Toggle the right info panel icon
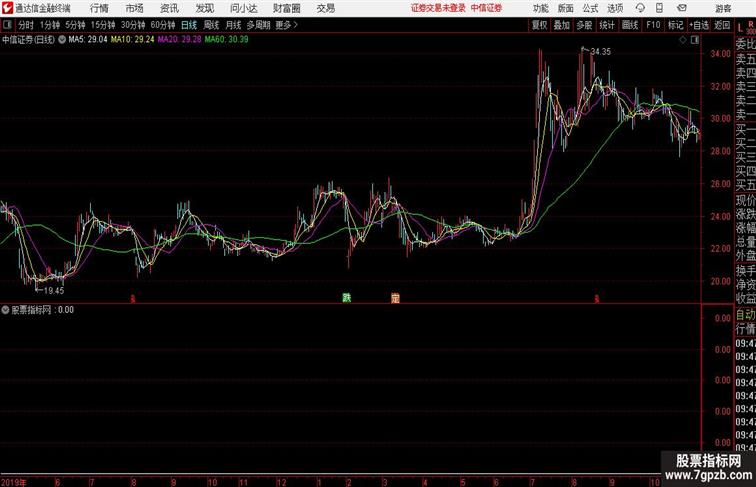 (695, 40)
